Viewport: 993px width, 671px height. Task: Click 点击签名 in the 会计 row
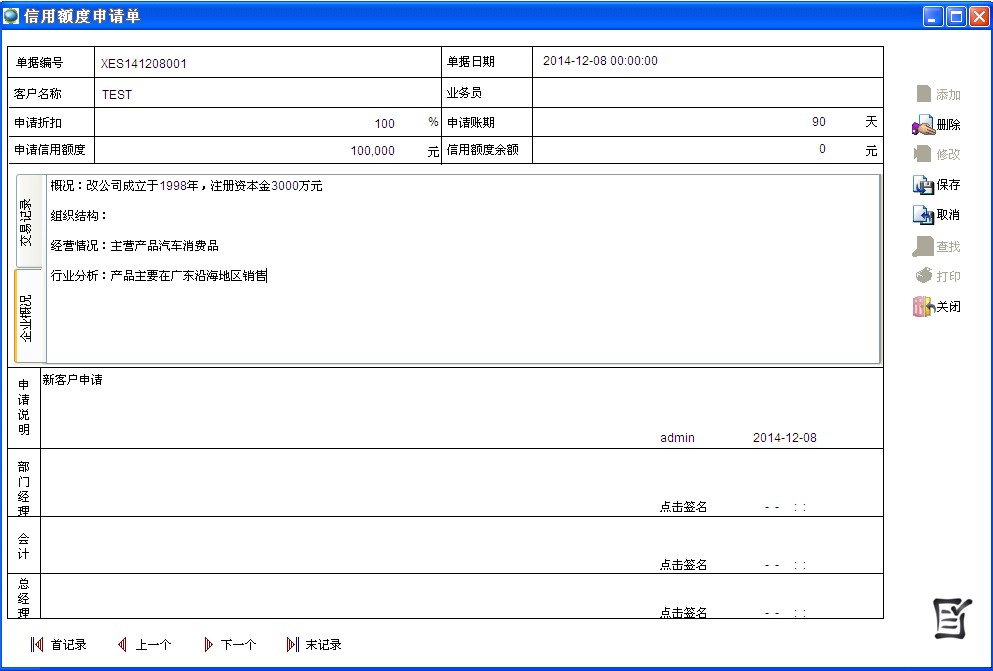683,565
